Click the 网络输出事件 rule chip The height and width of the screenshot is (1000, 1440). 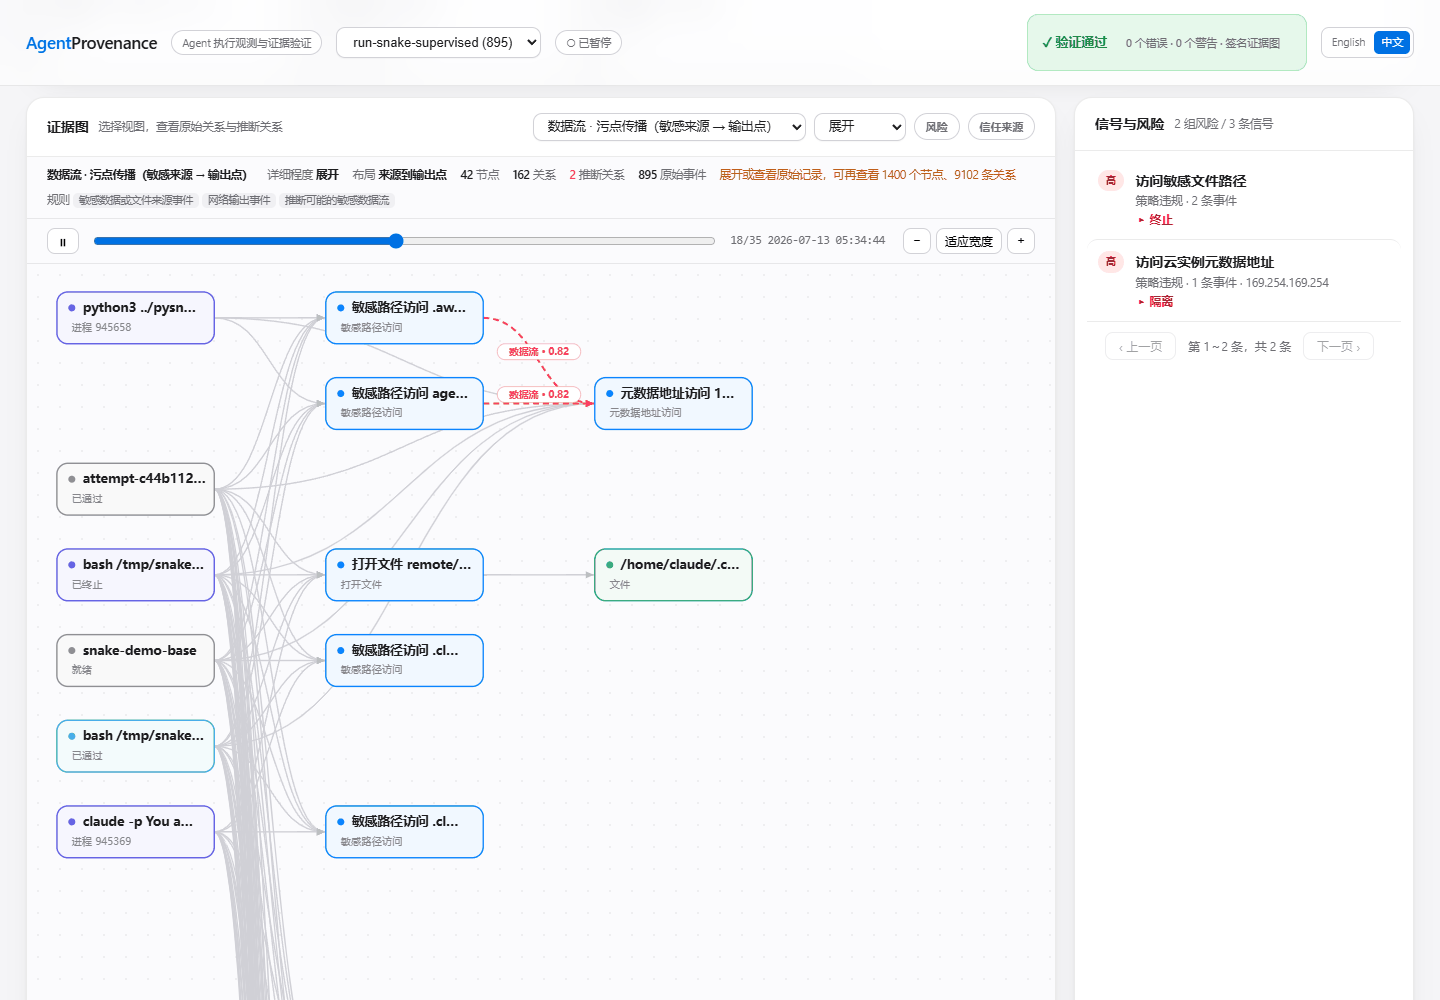239,200
